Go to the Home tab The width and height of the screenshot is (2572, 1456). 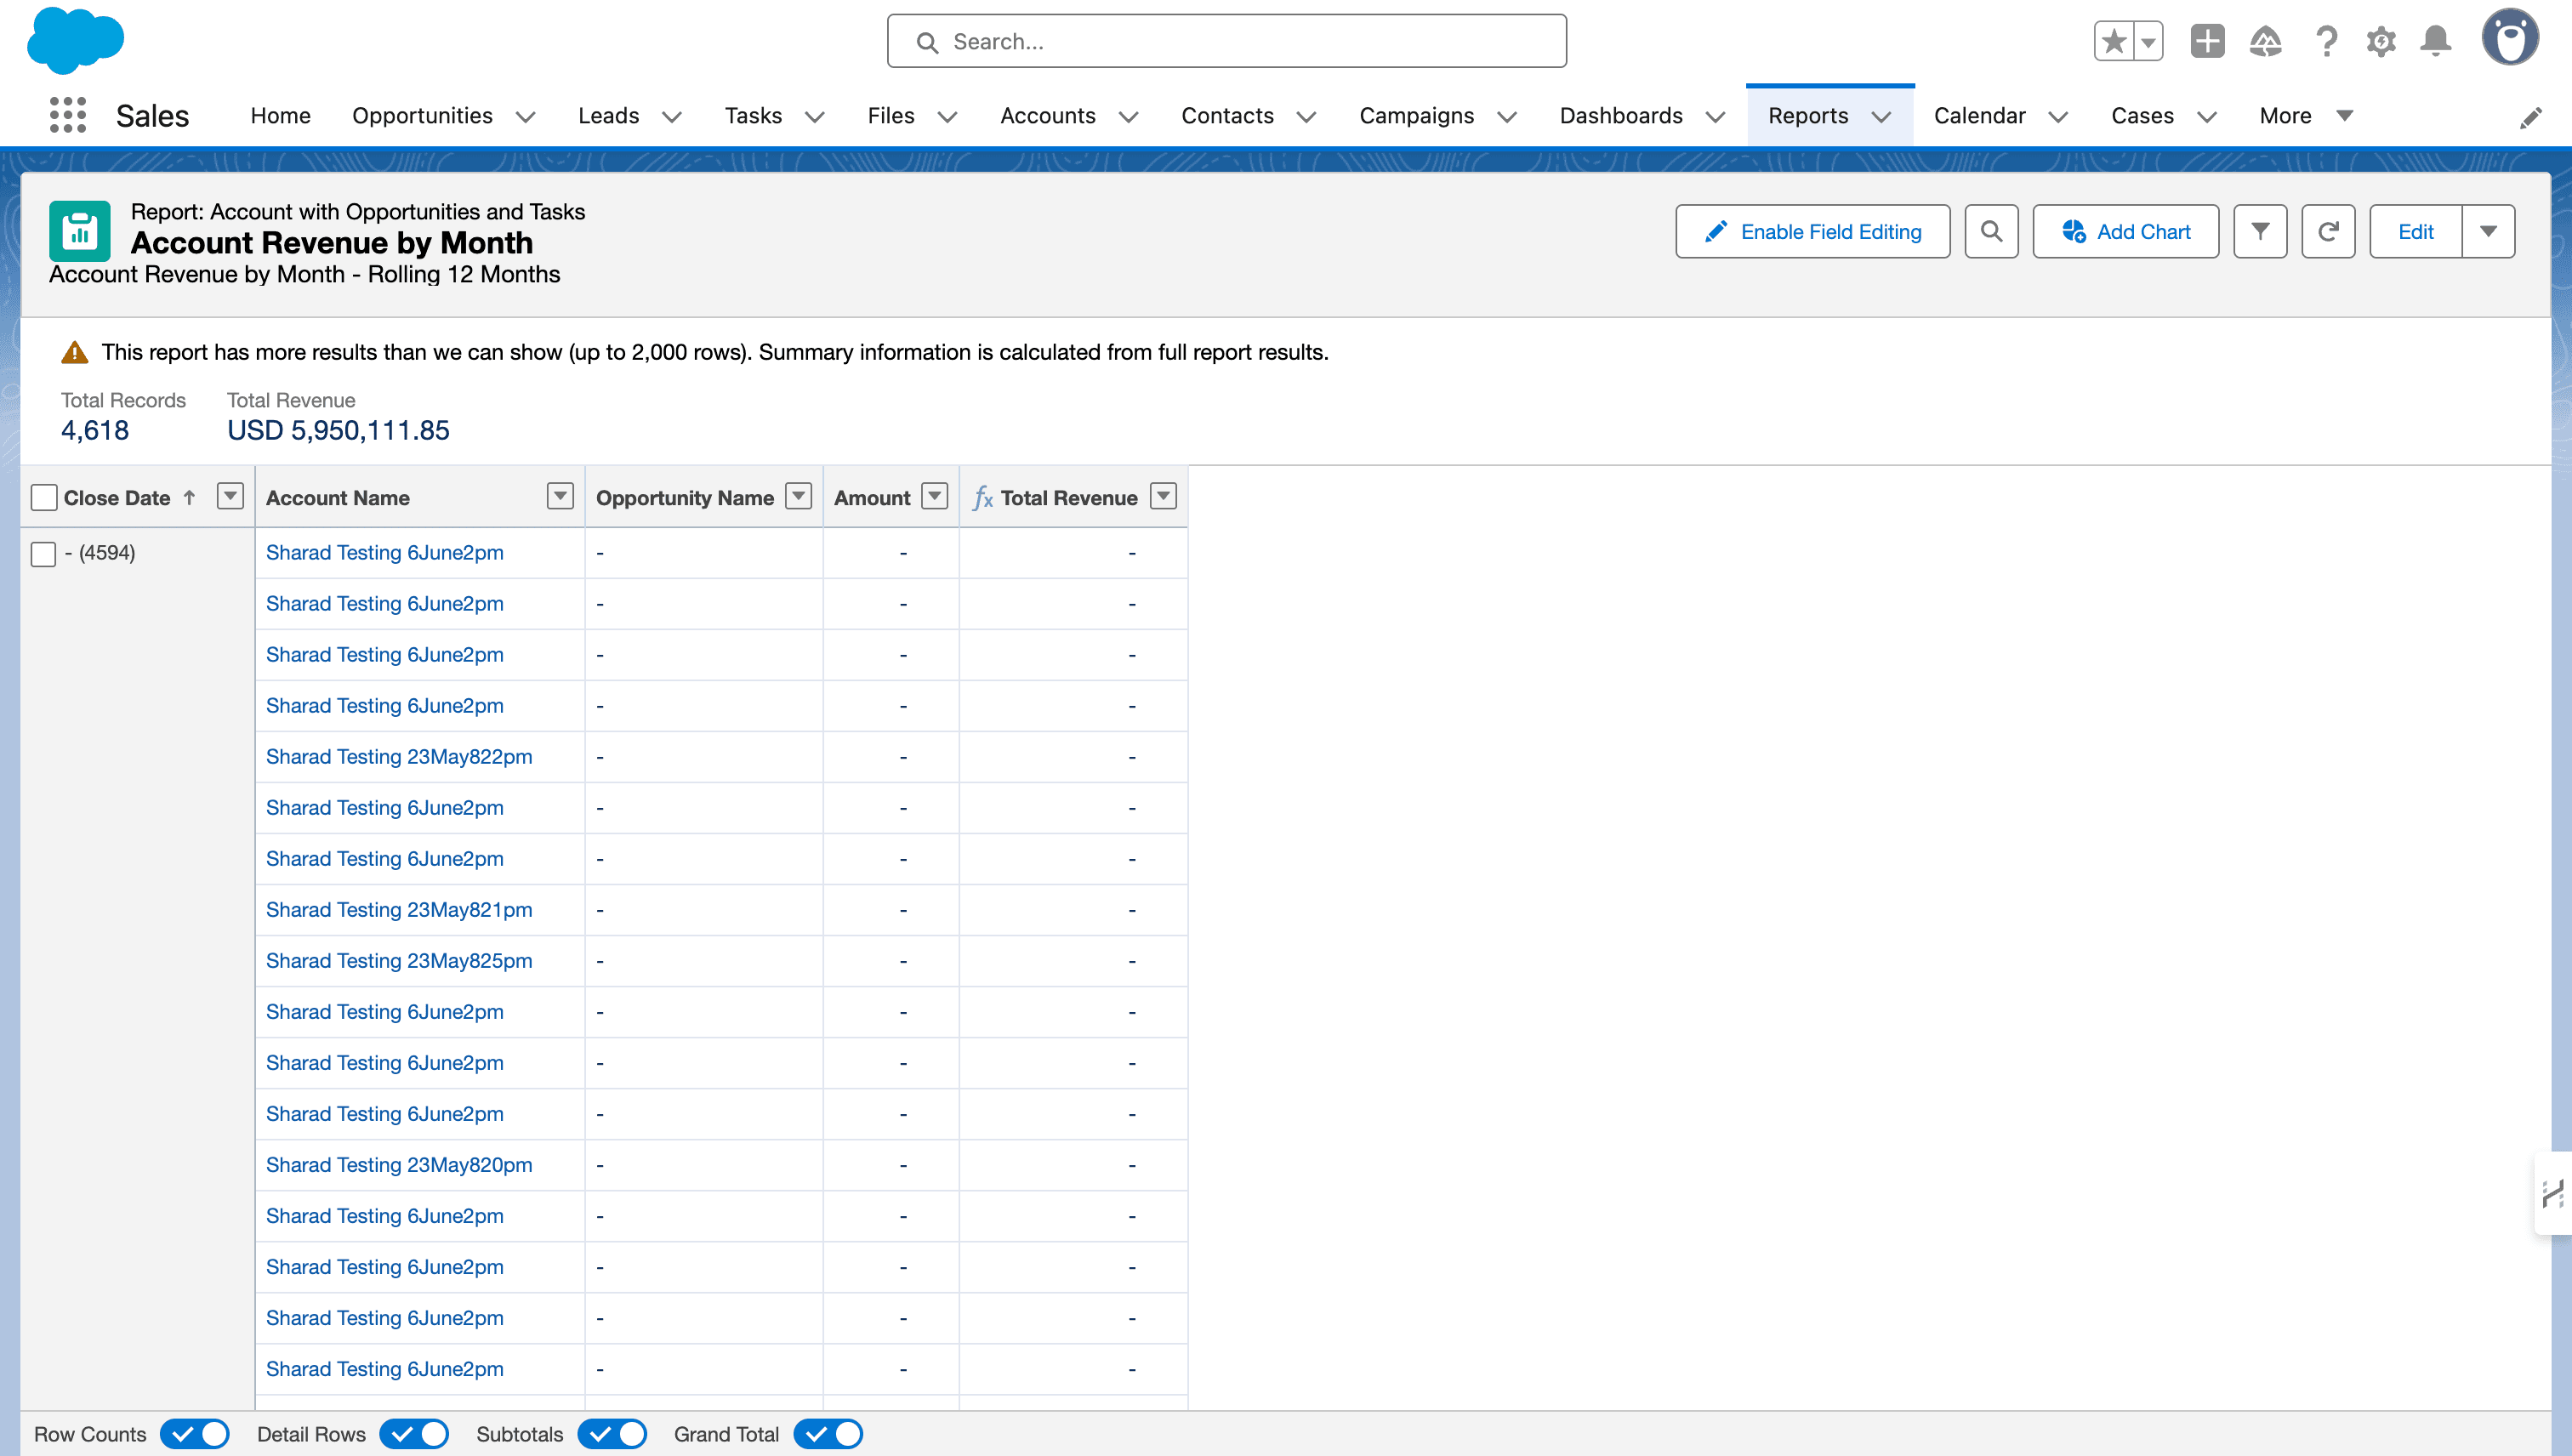pyautogui.click(x=280, y=116)
